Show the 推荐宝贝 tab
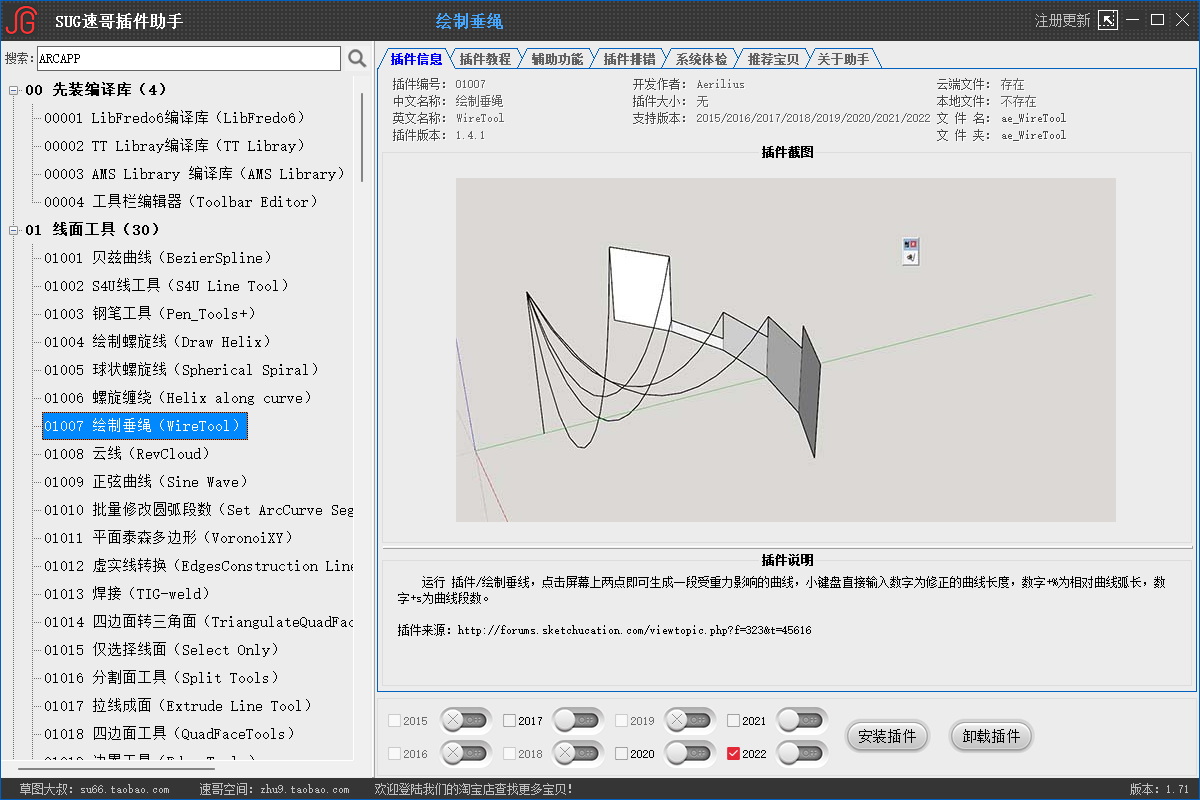 [x=773, y=59]
